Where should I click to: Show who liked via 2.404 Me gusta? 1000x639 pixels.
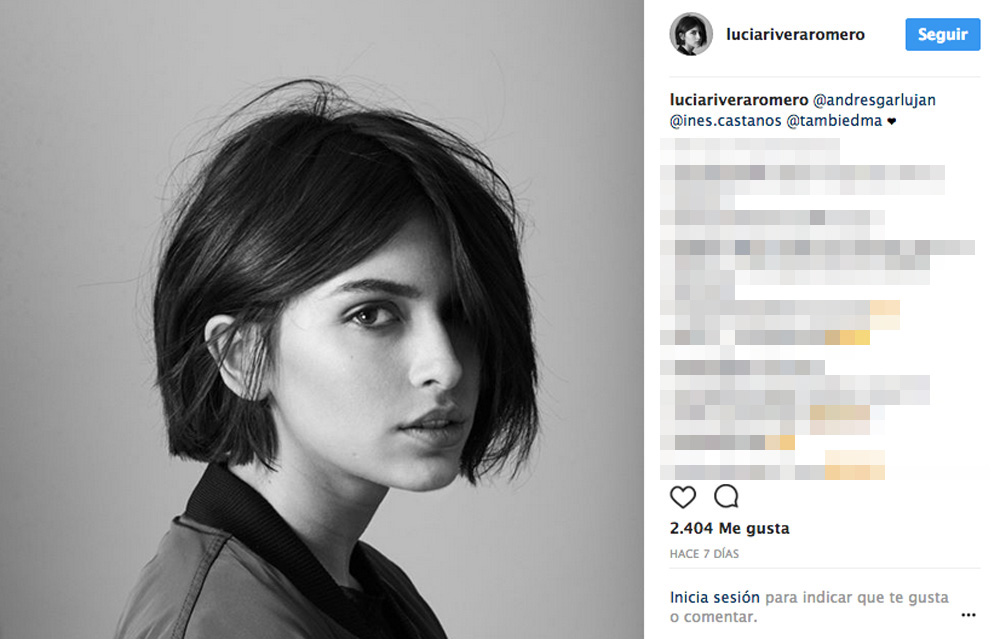coord(730,528)
